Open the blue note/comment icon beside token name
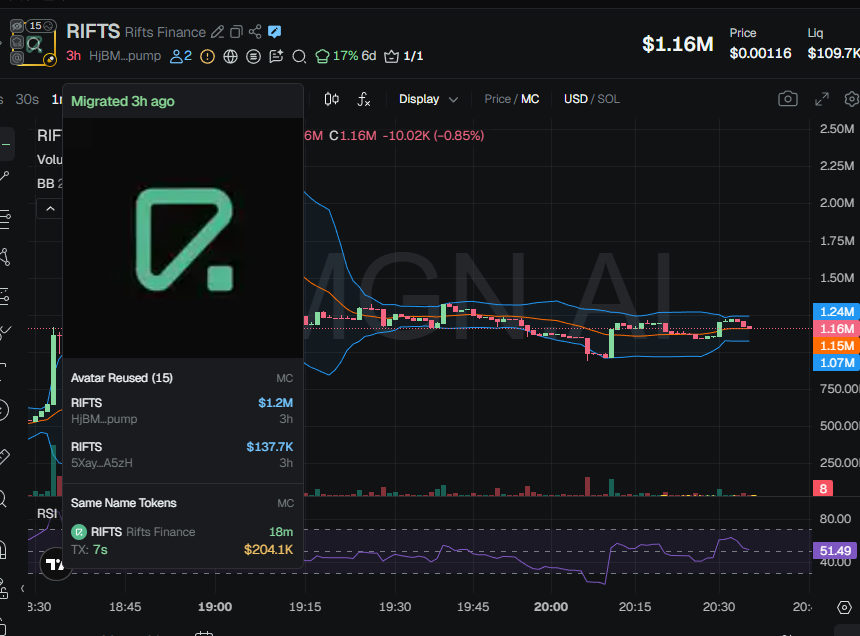This screenshot has height=636, width=860. pos(274,32)
